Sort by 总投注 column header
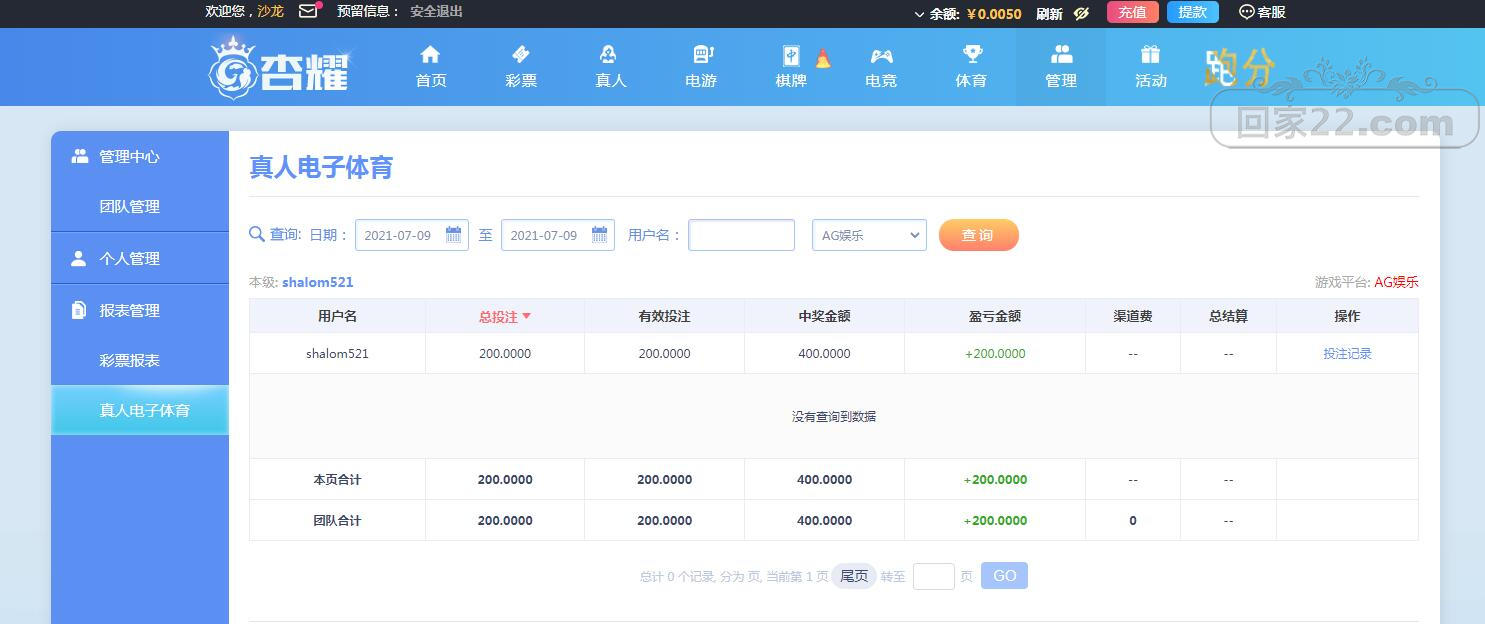This screenshot has width=1485, height=624. [505, 316]
